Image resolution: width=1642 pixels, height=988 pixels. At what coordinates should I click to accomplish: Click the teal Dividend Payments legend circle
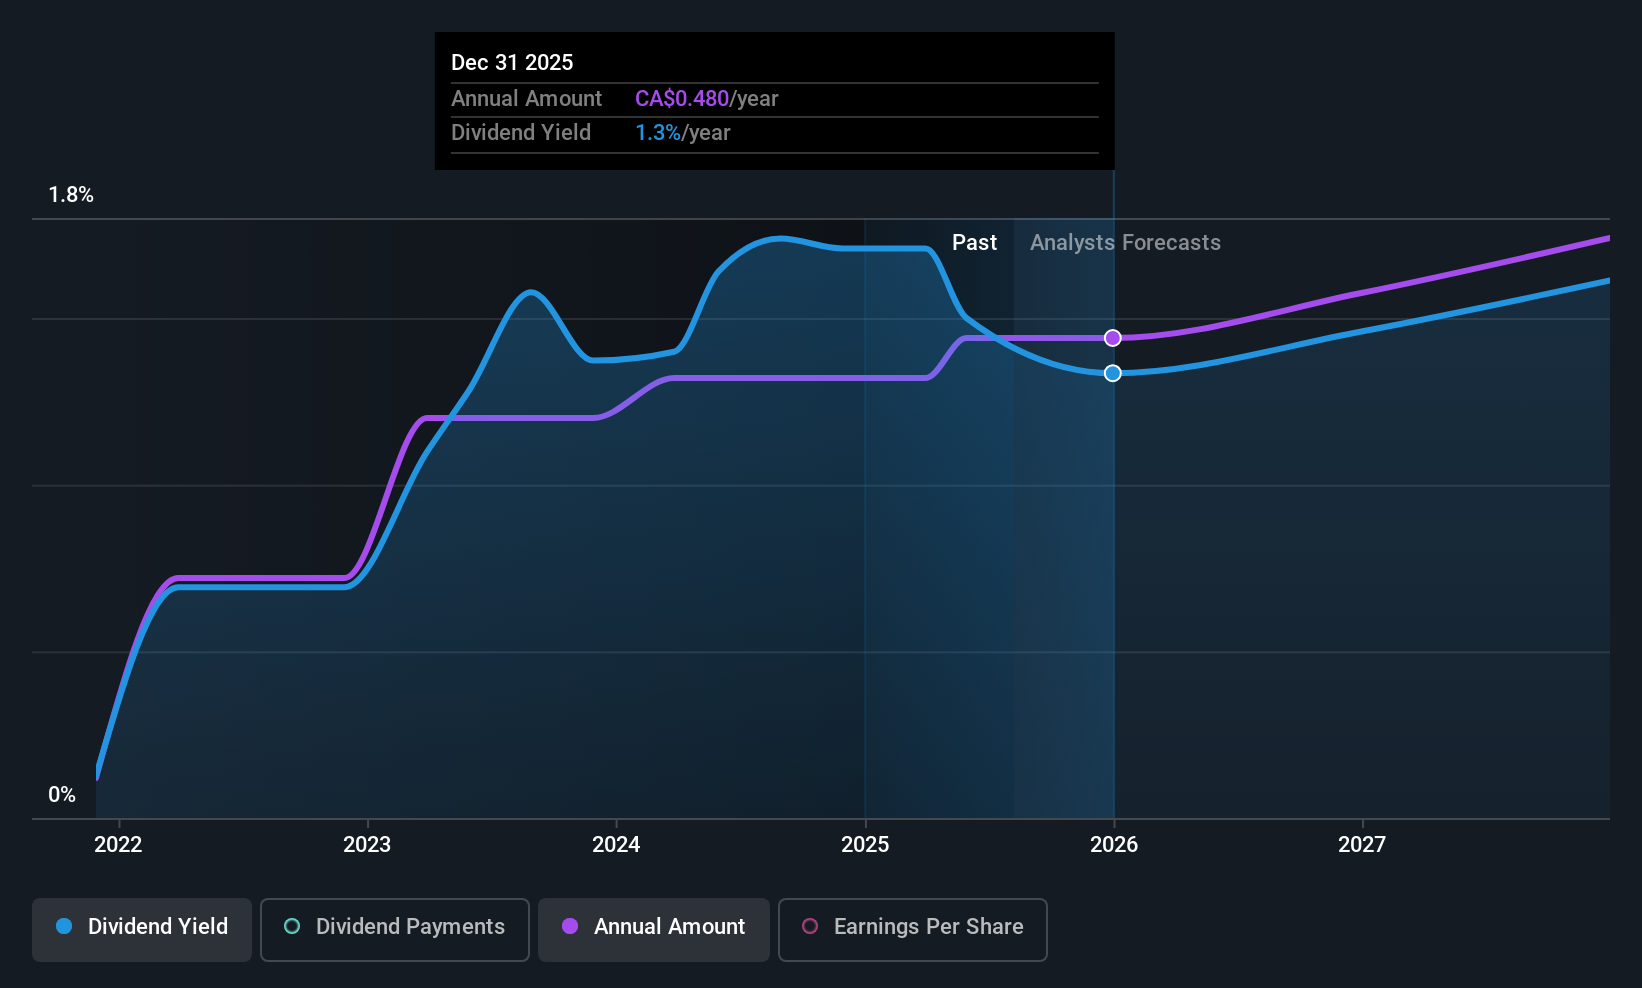(292, 926)
